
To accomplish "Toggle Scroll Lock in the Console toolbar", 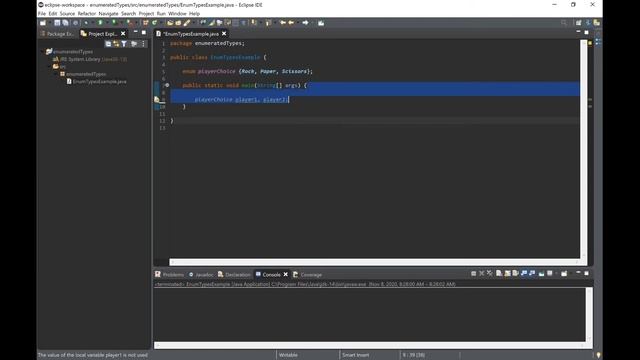I will tap(507, 273).
